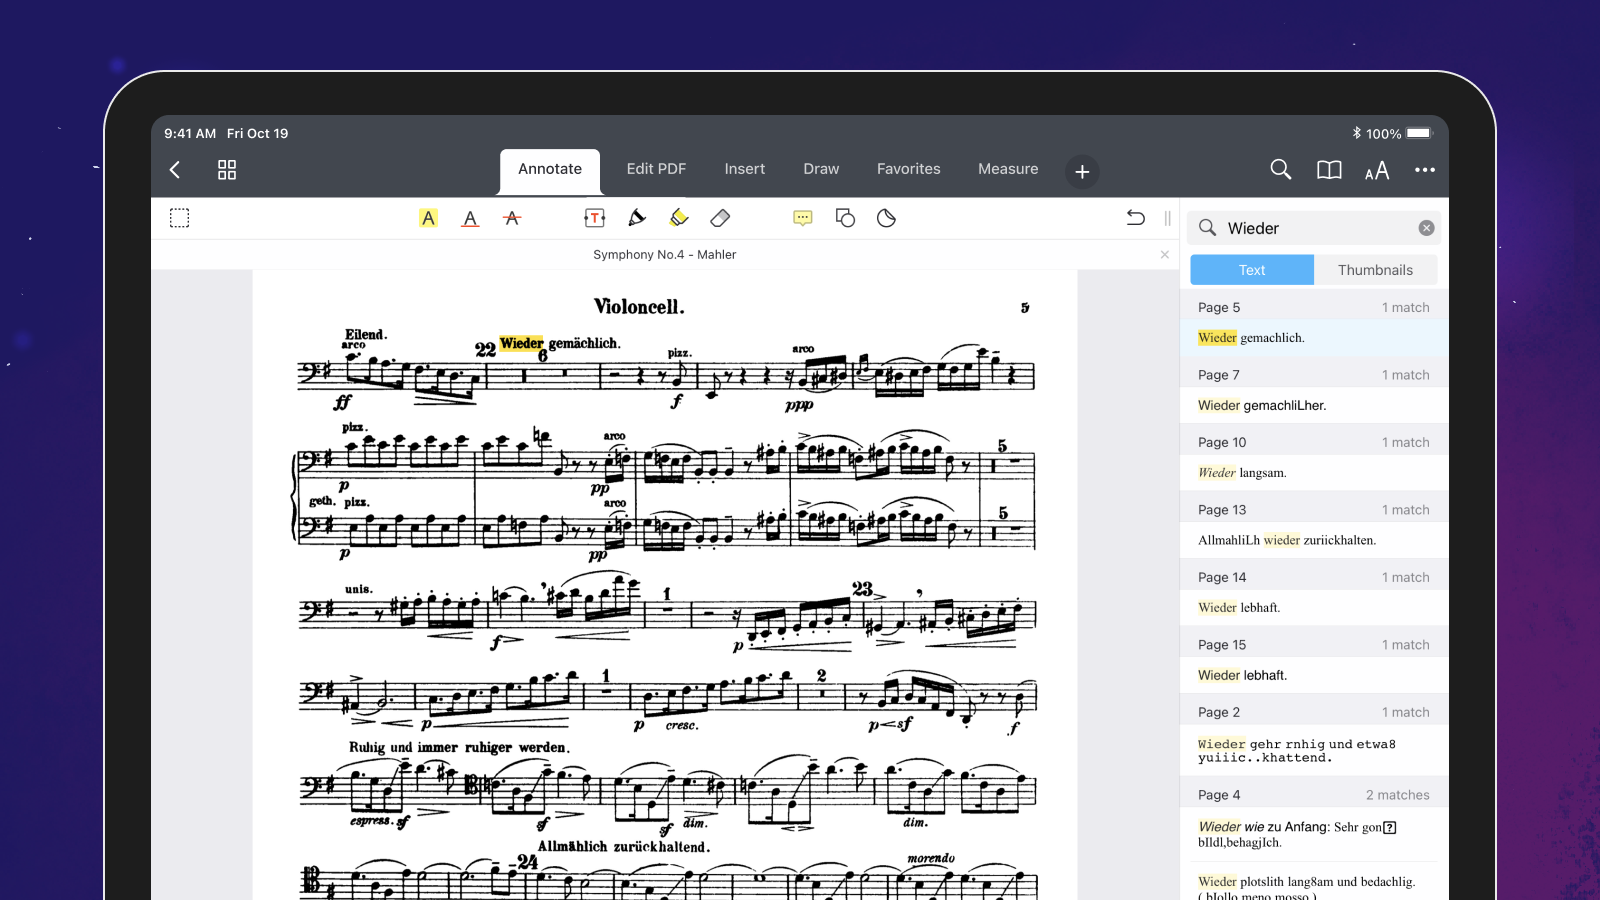Screen dimensions: 1600x900
Task: Check the battery indicator in status bar
Action: click(1419, 133)
